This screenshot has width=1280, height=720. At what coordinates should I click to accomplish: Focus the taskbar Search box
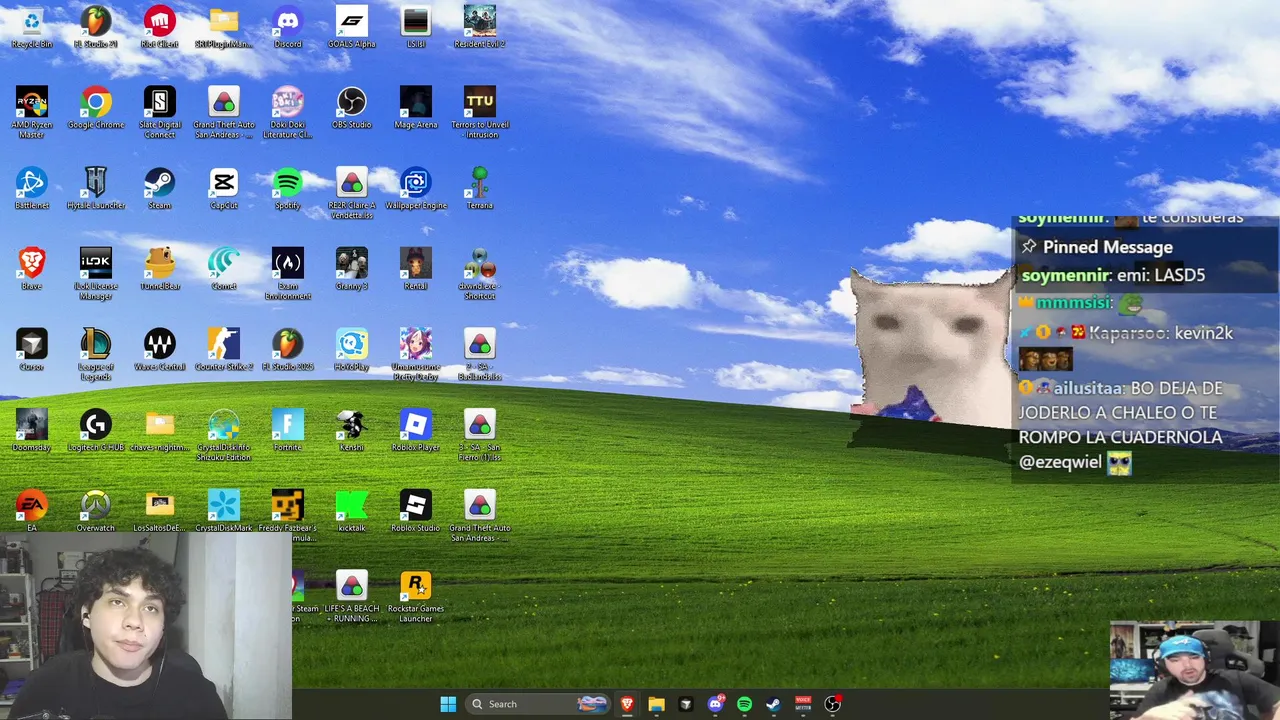538,704
